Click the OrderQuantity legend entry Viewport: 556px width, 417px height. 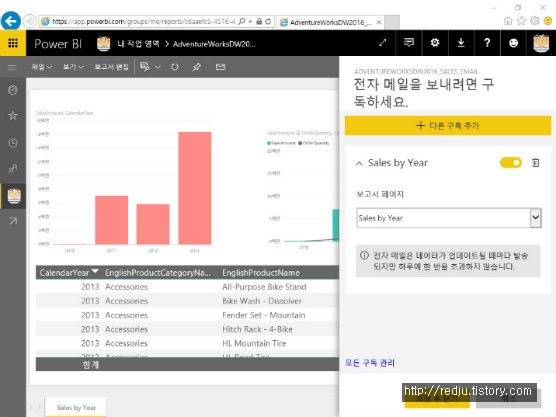[314, 143]
